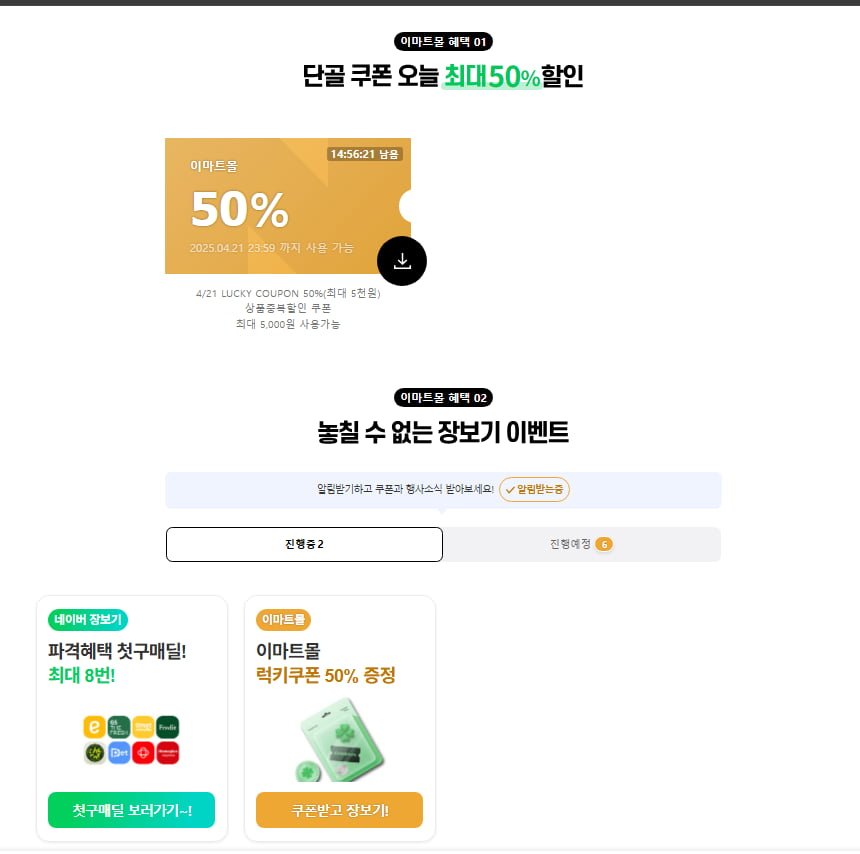This screenshot has width=860, height=854.
Task: Open the 파격혜택 첫구매딜 event title
Action: coord(117,652)
